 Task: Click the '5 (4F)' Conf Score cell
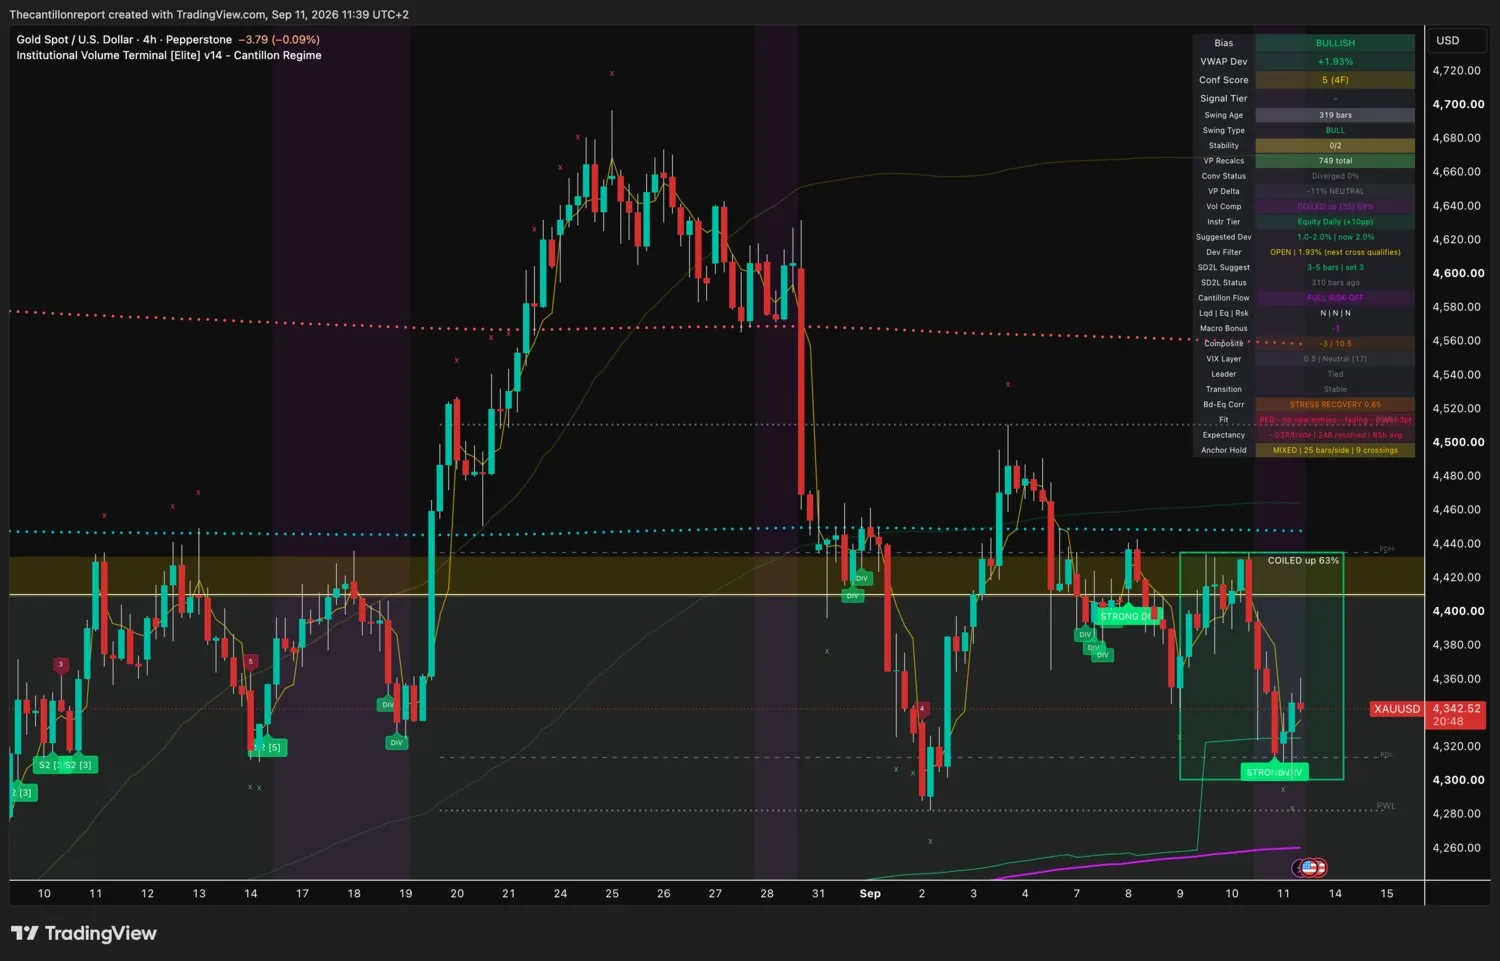(x=1335, y=80)
